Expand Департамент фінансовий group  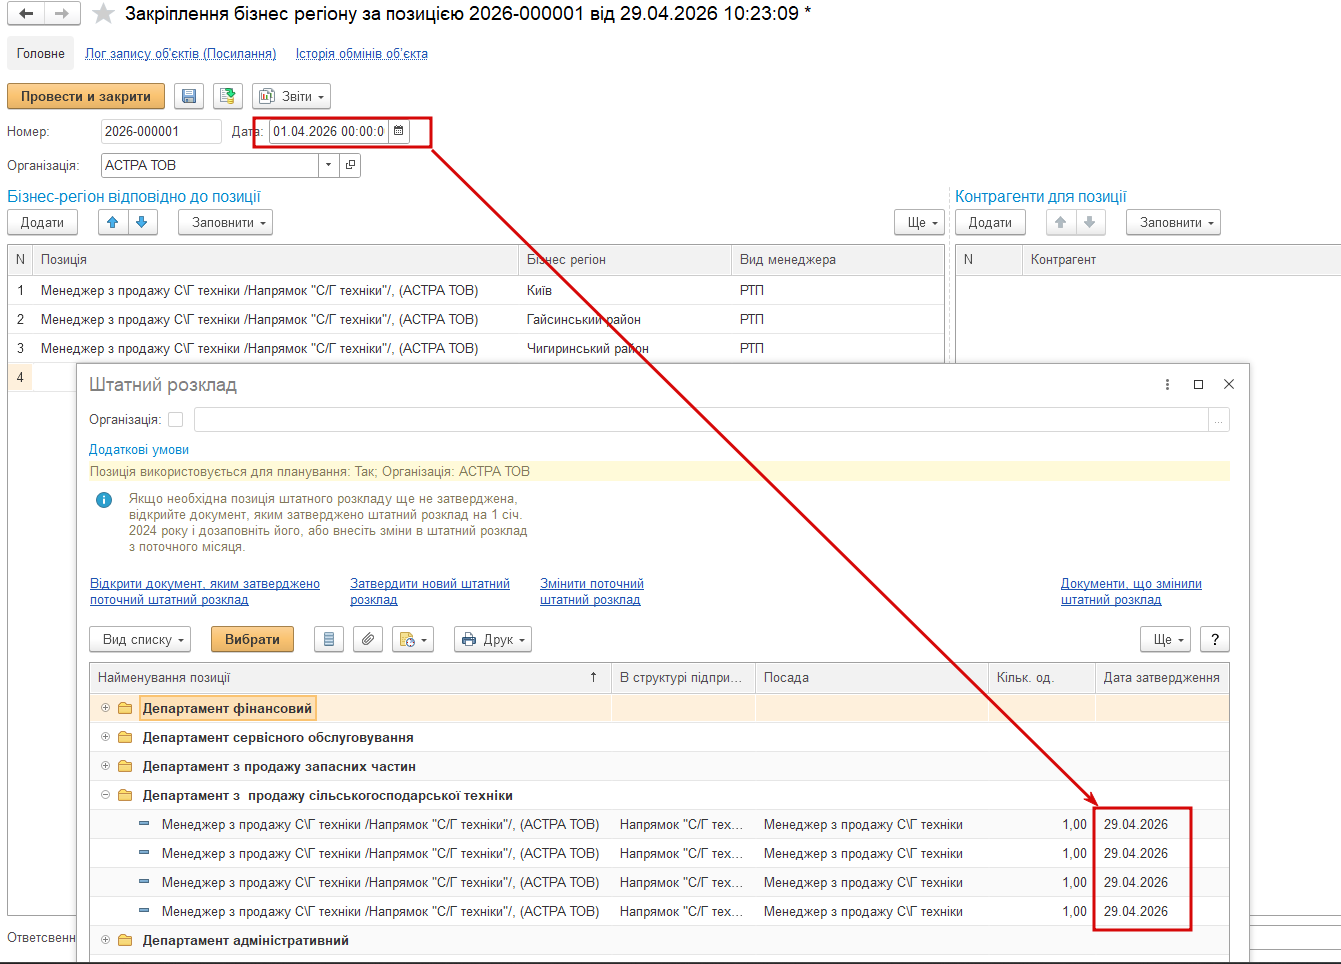pos(105,708)
